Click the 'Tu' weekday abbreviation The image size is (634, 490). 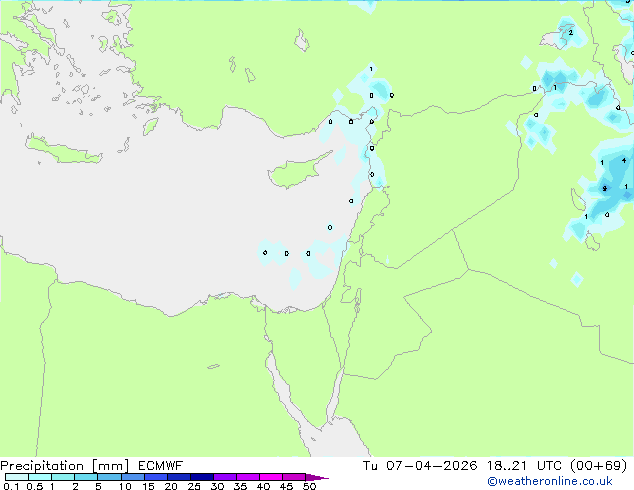coord(370,466)
